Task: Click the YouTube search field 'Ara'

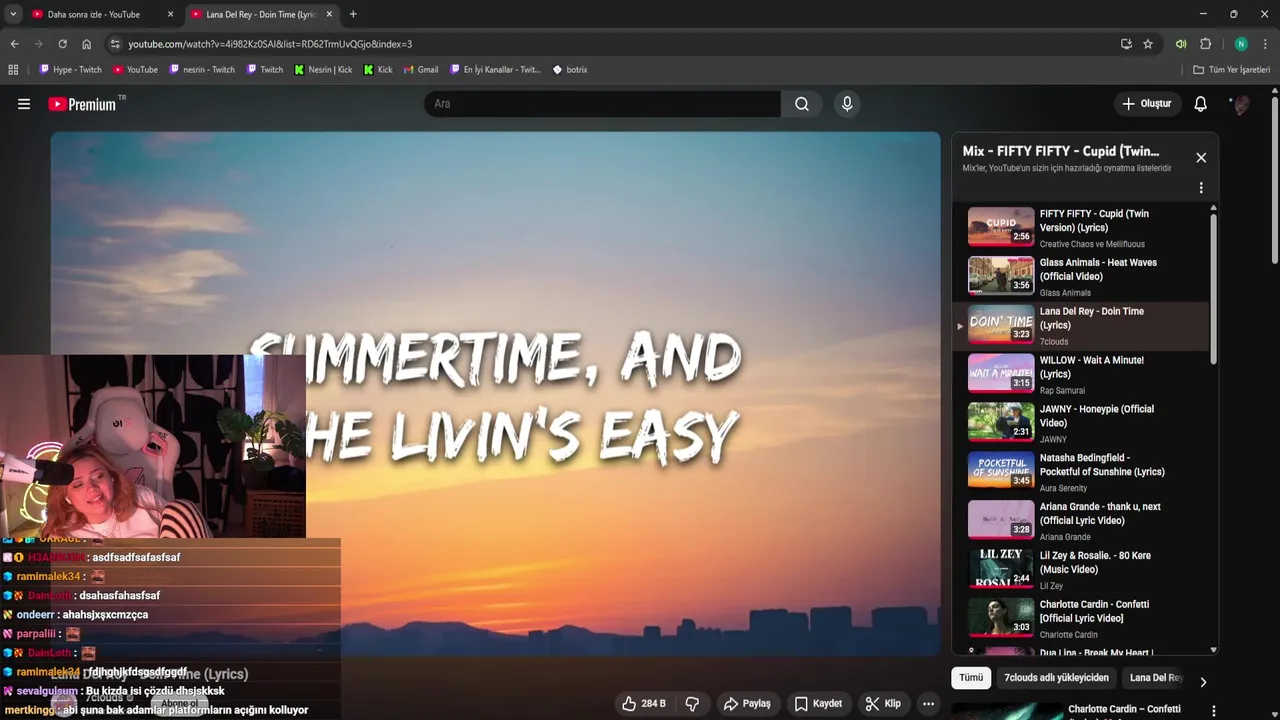Action: pos(603,104)
